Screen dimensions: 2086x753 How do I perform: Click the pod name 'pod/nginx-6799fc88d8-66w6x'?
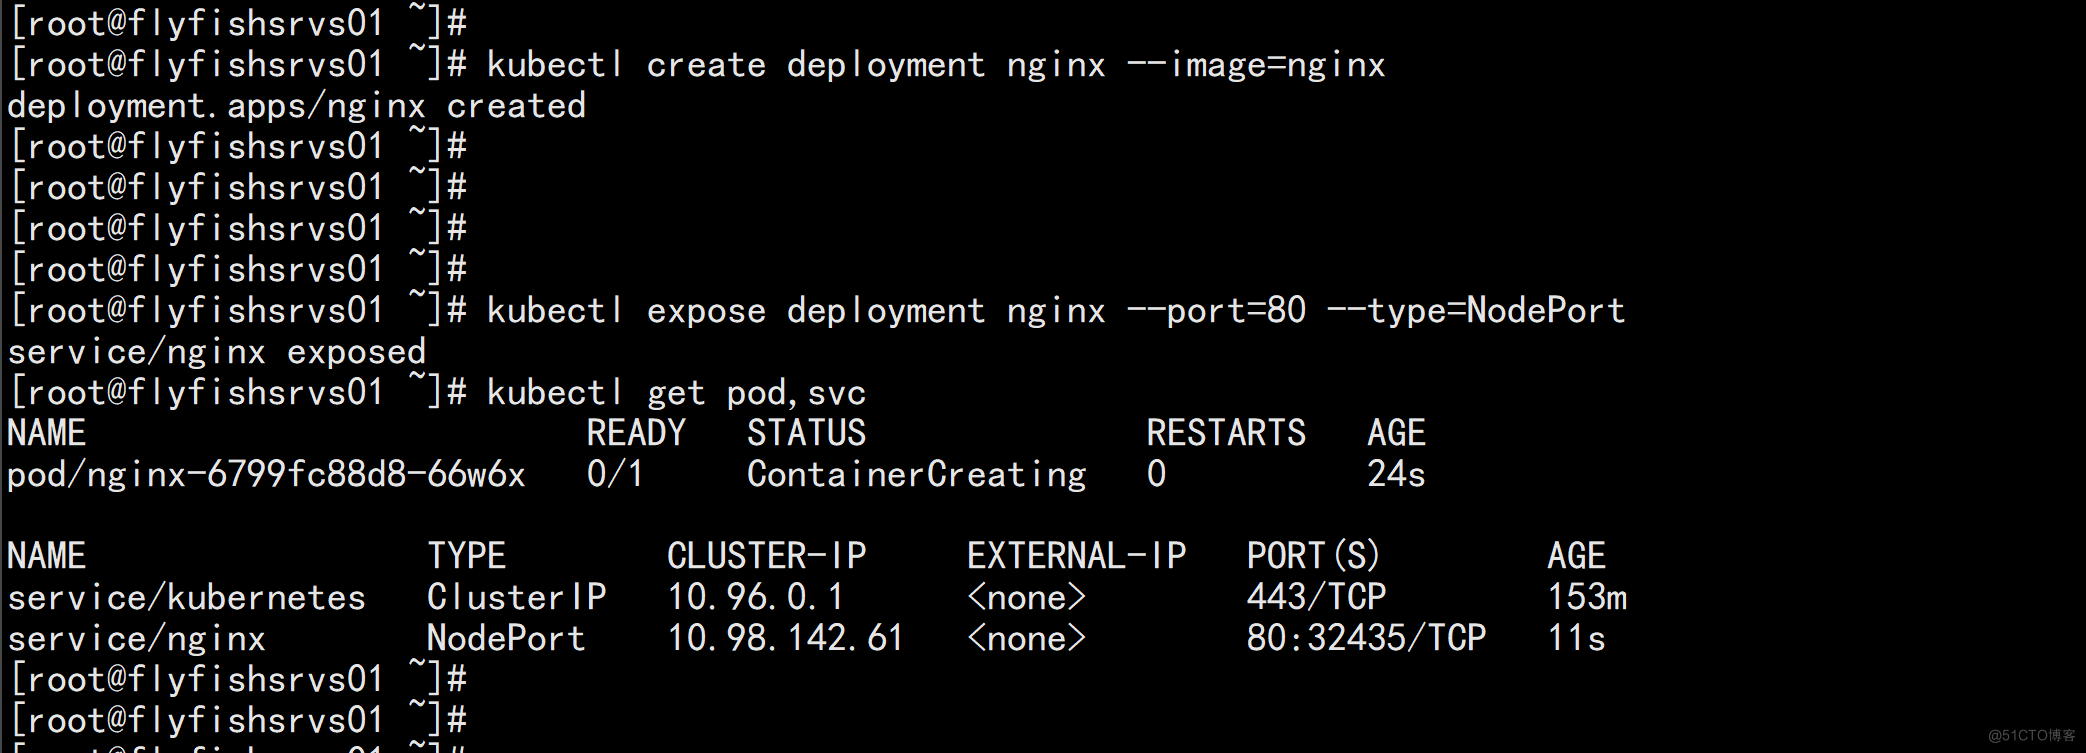[266, 475]
